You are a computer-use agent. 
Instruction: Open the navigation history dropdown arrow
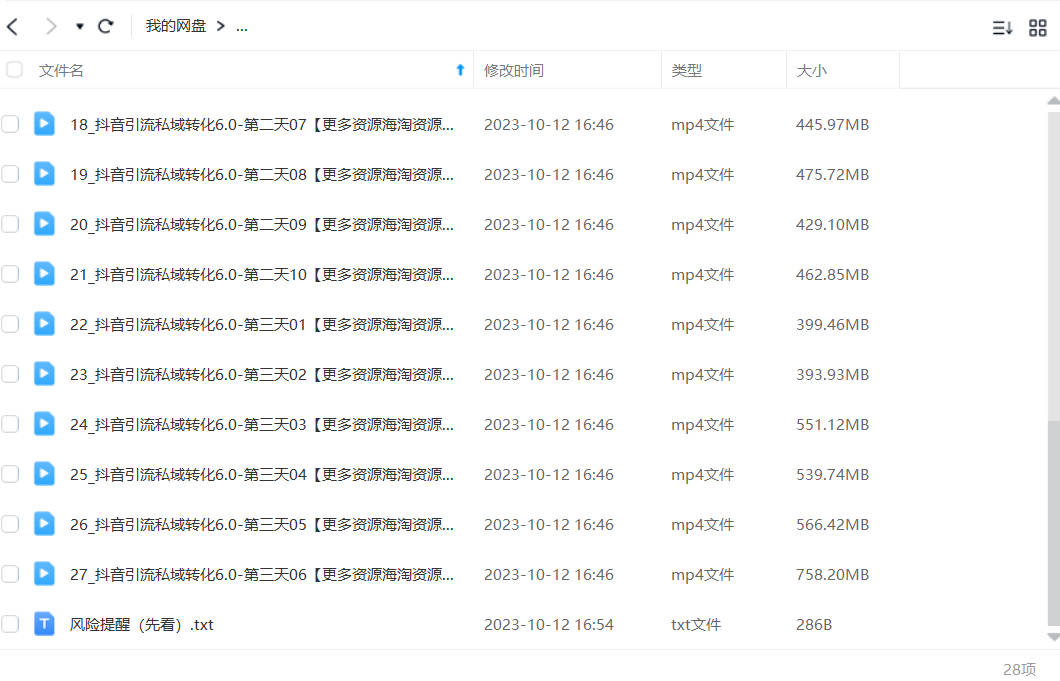pos(80,26)
